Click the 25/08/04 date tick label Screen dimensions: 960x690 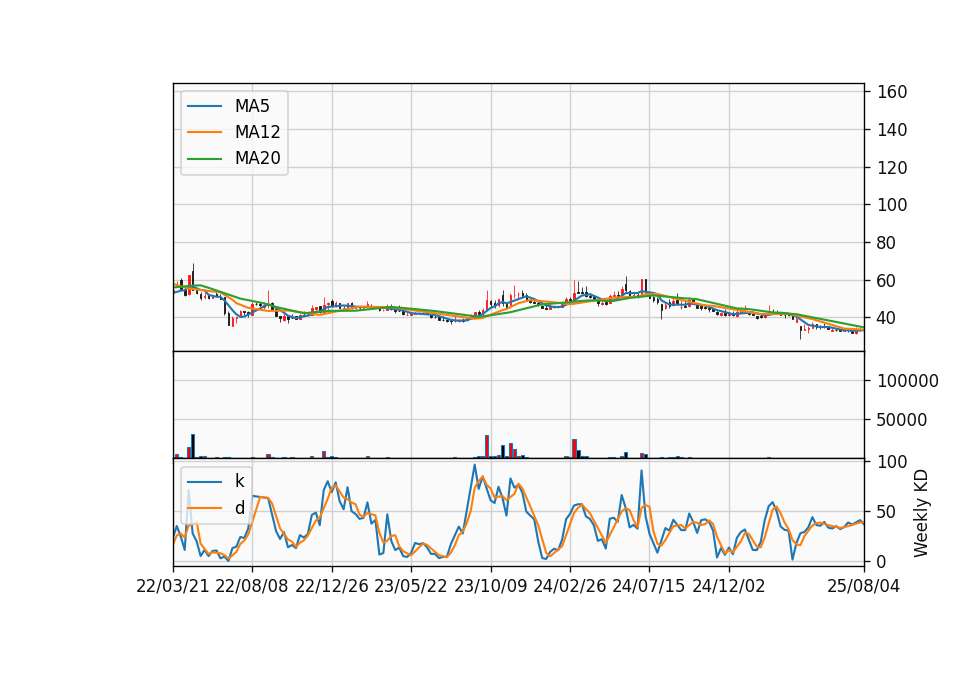point(863,587)
